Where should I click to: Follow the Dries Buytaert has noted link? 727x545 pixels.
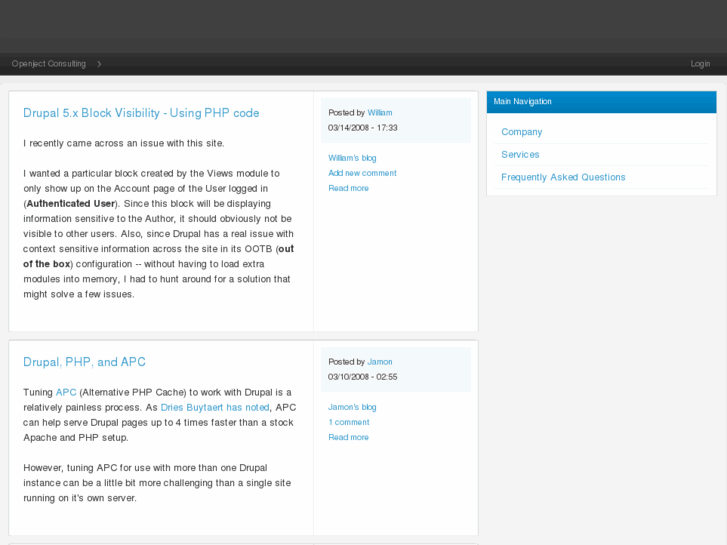click(216, 407)
